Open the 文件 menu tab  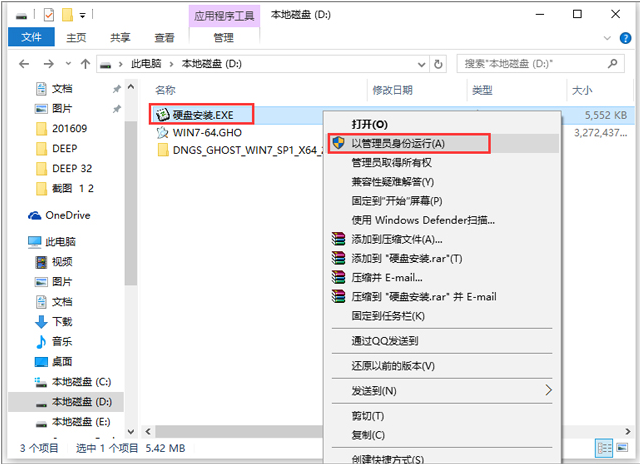coord(31,37)
